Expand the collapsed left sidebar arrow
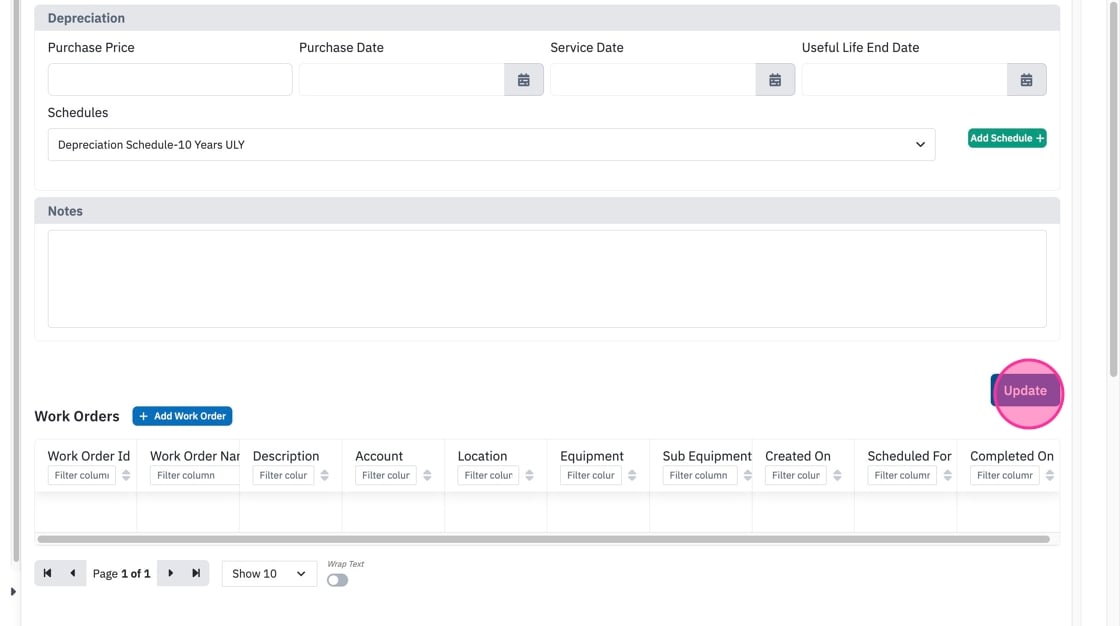 click(x=13, y=592)
